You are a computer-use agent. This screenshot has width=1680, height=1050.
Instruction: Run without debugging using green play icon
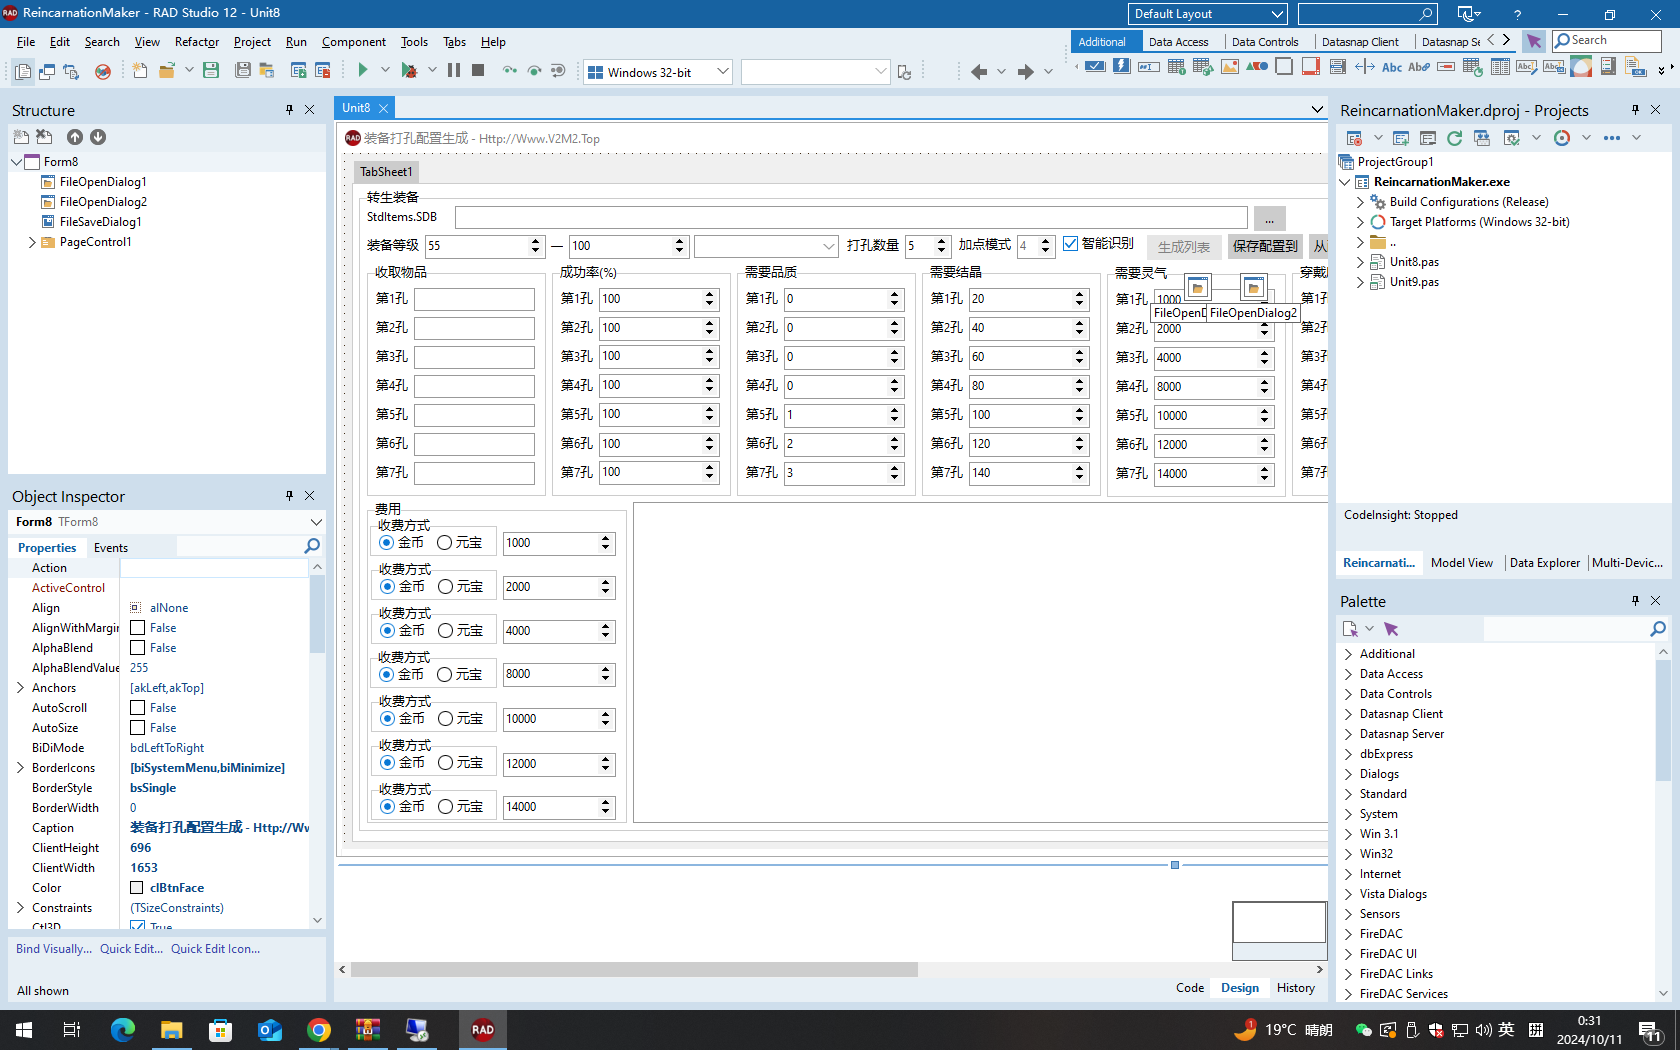click(363, 70)
